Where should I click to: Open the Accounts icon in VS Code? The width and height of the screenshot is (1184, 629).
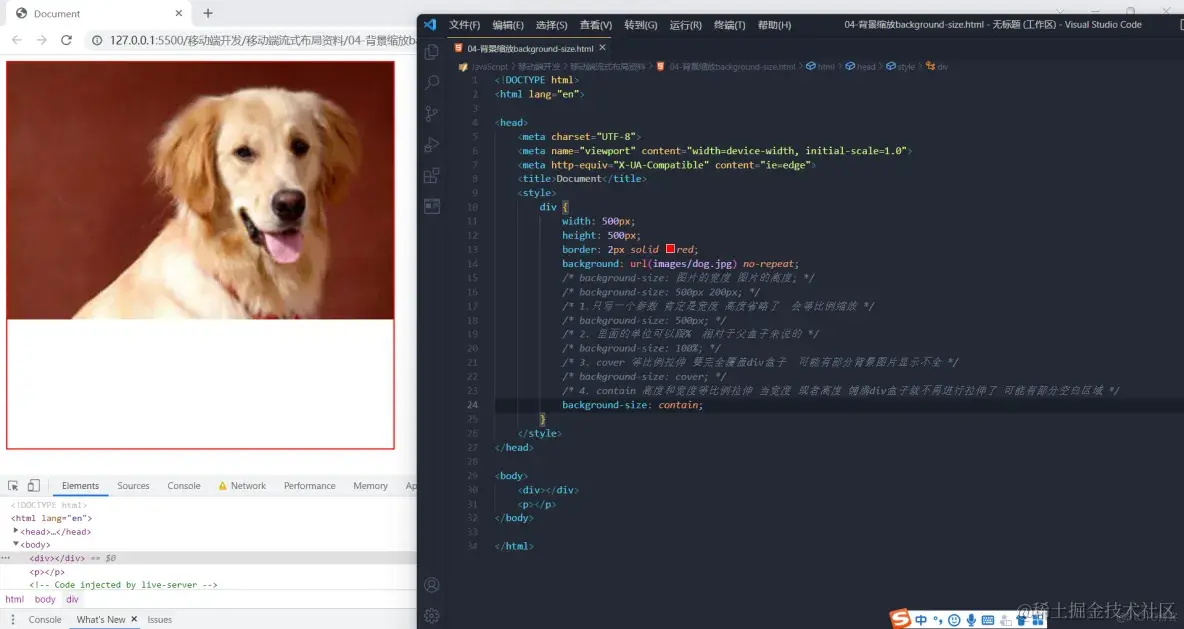click(432, 585)
